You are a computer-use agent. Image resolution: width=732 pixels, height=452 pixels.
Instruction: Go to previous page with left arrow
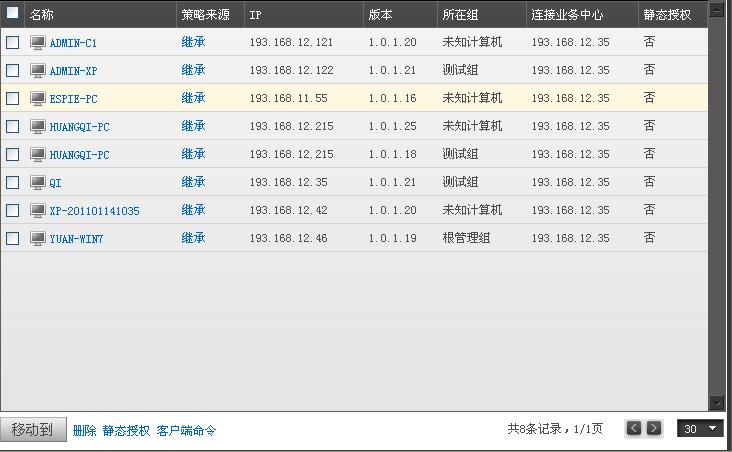click(633, 428)
